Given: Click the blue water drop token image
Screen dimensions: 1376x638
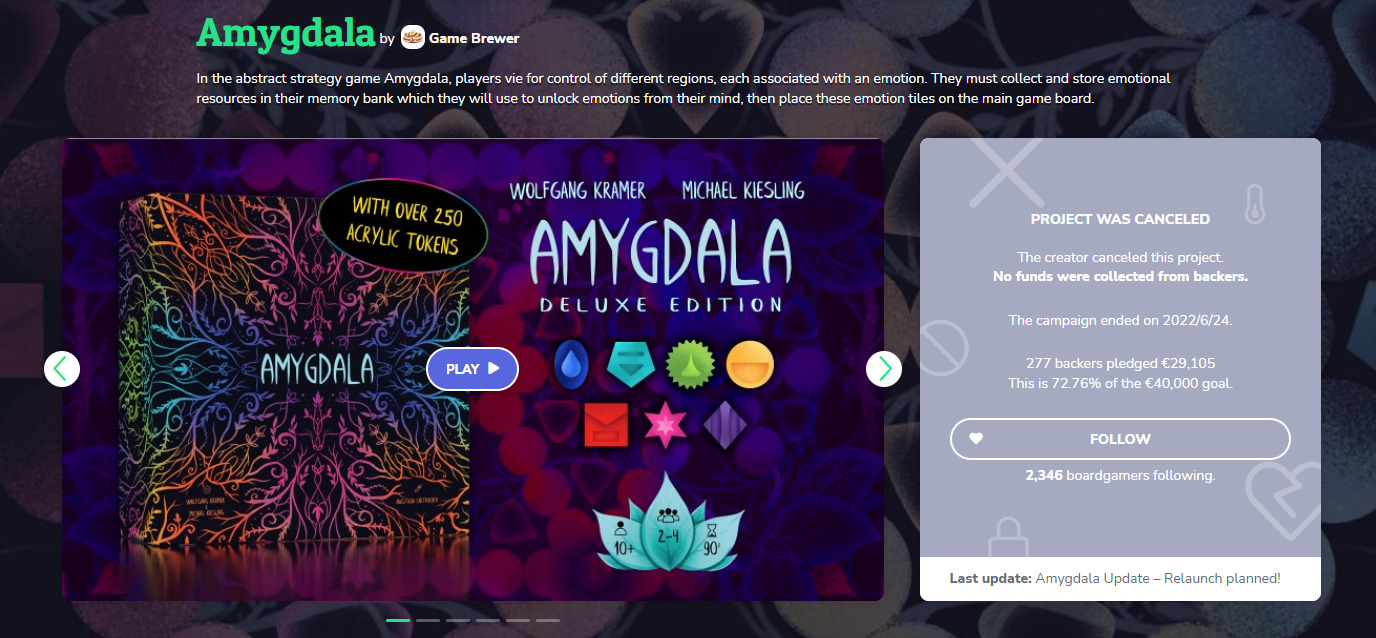Looking at the screenshot, I should (570, 365).
